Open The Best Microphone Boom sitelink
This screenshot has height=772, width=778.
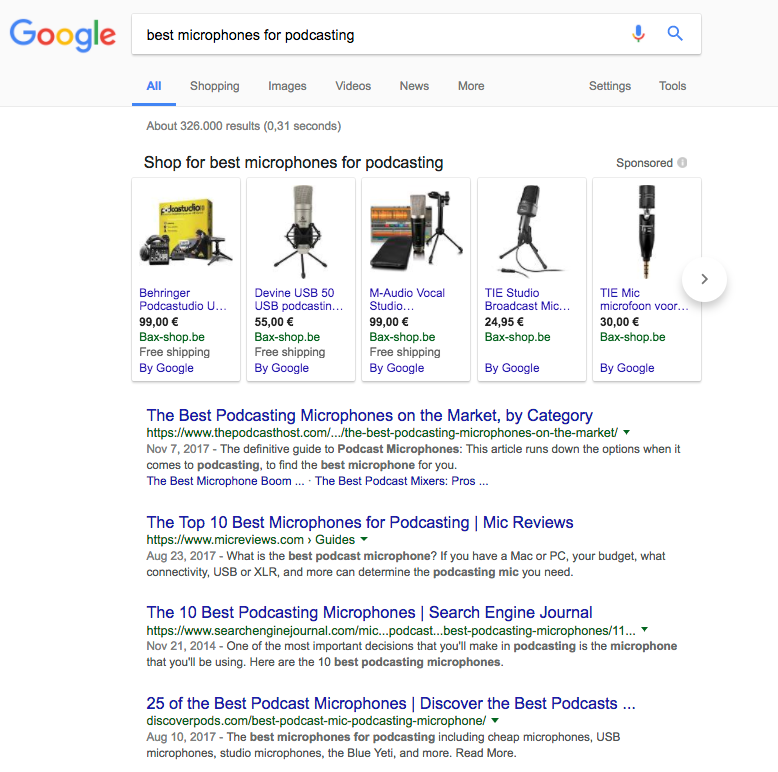coord(225,481)
